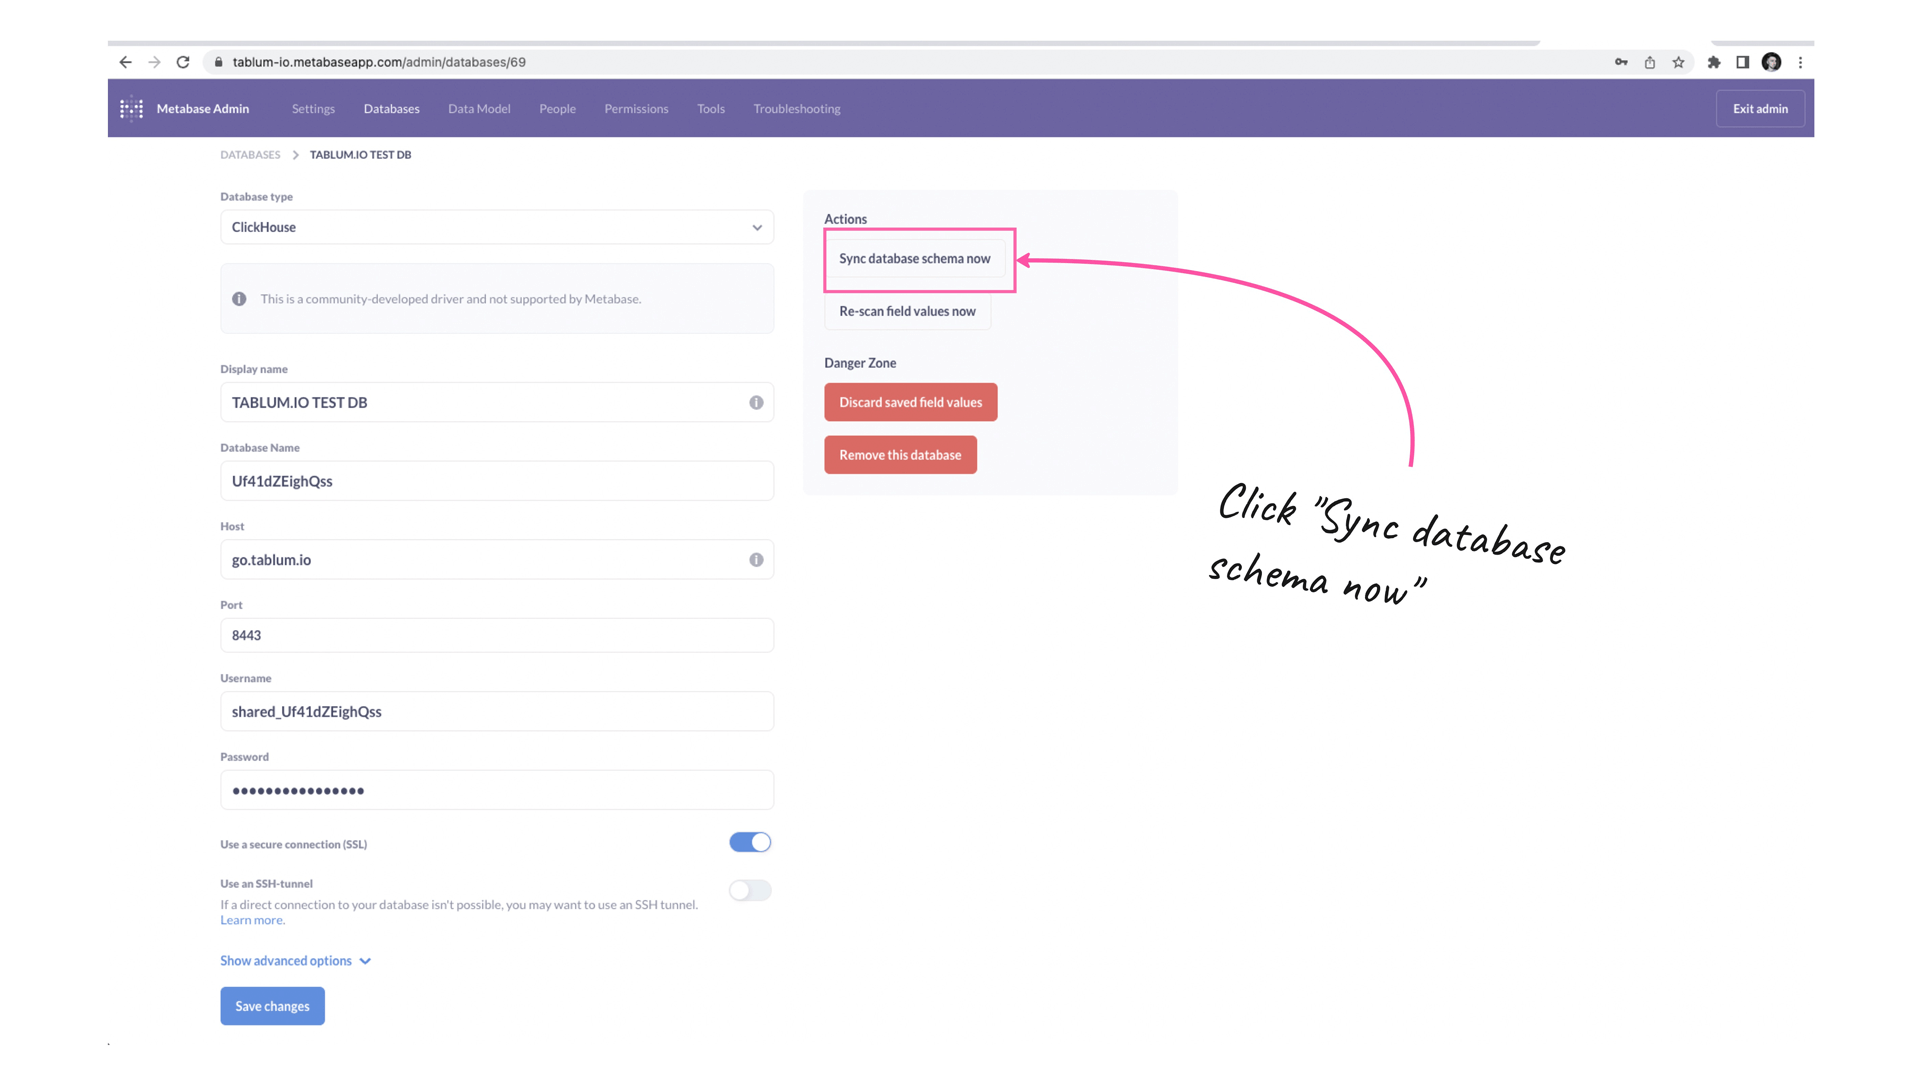Enable the SSH-tunnel switch
The width and height of the screenshot is (1920, 1080).
(750, 890)
